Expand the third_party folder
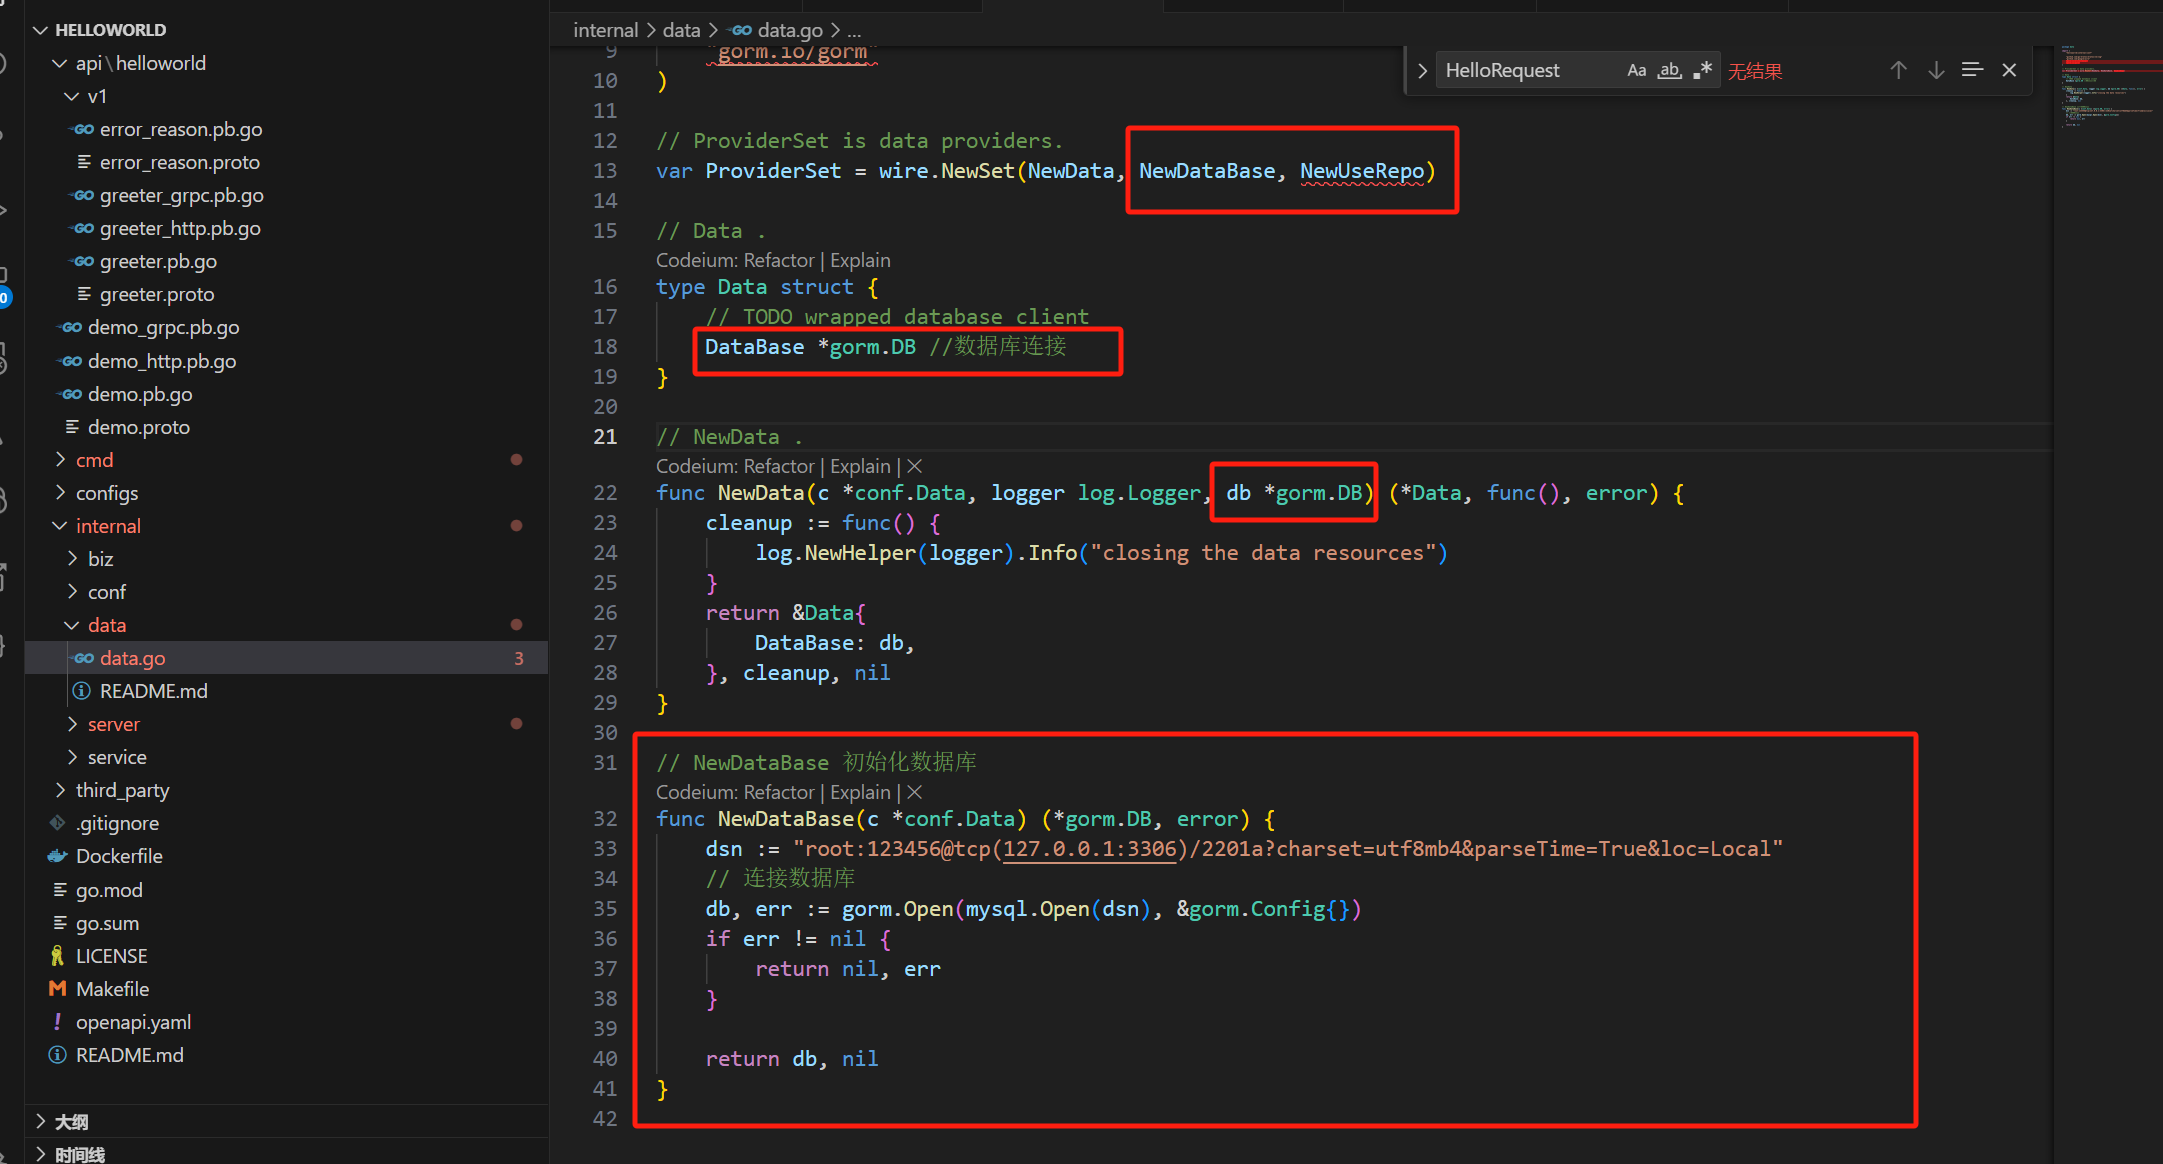Image resolution: width=2163 pixels, height=1164 pixels. click(x=60, y=790)
